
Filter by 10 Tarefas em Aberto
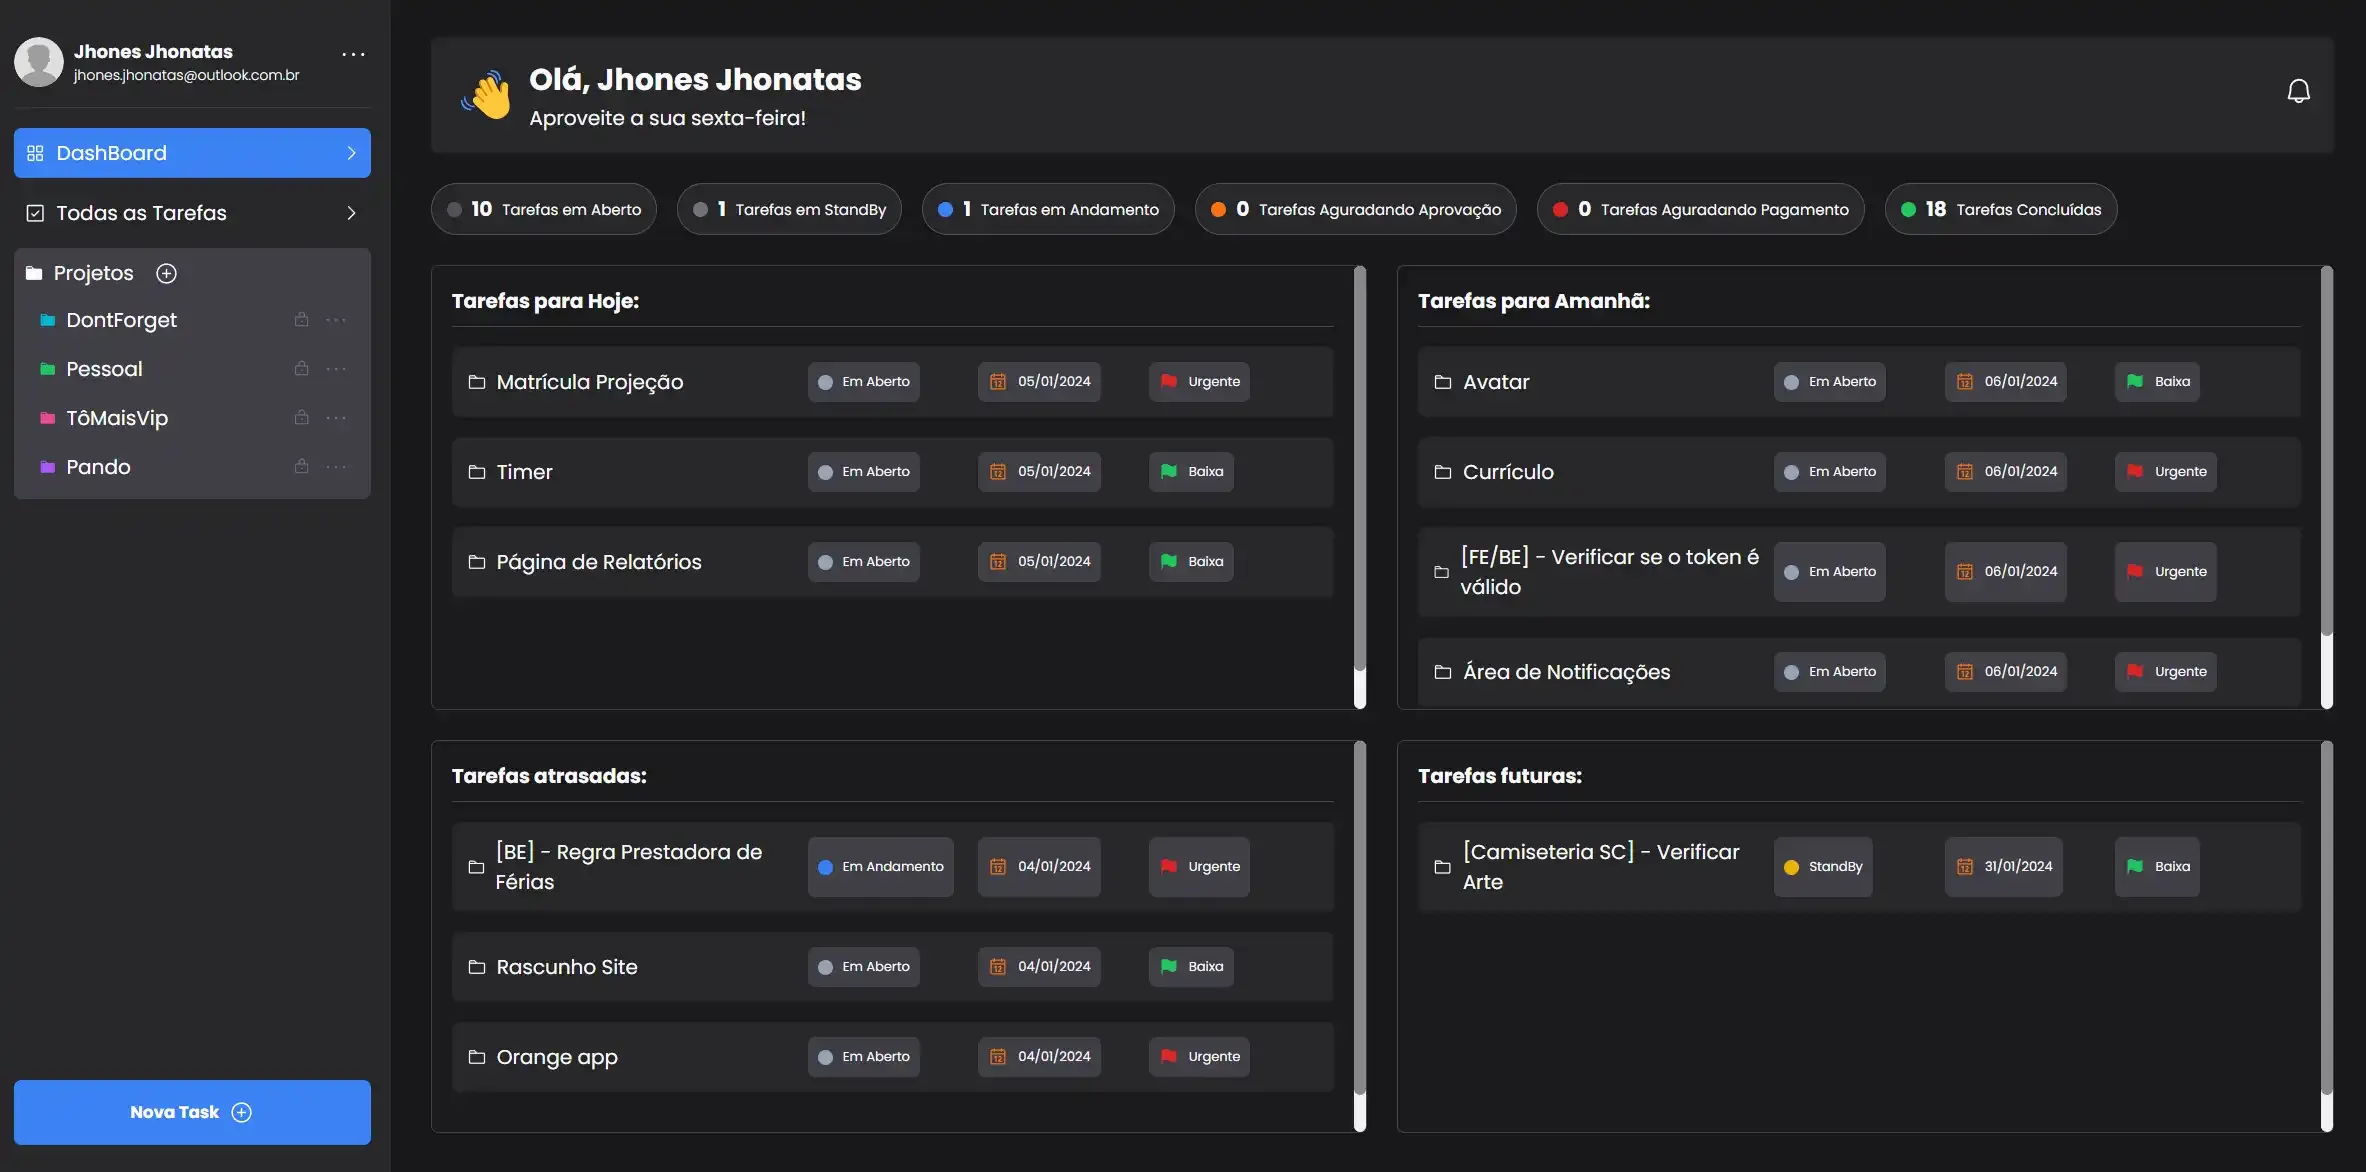point(544,209)
